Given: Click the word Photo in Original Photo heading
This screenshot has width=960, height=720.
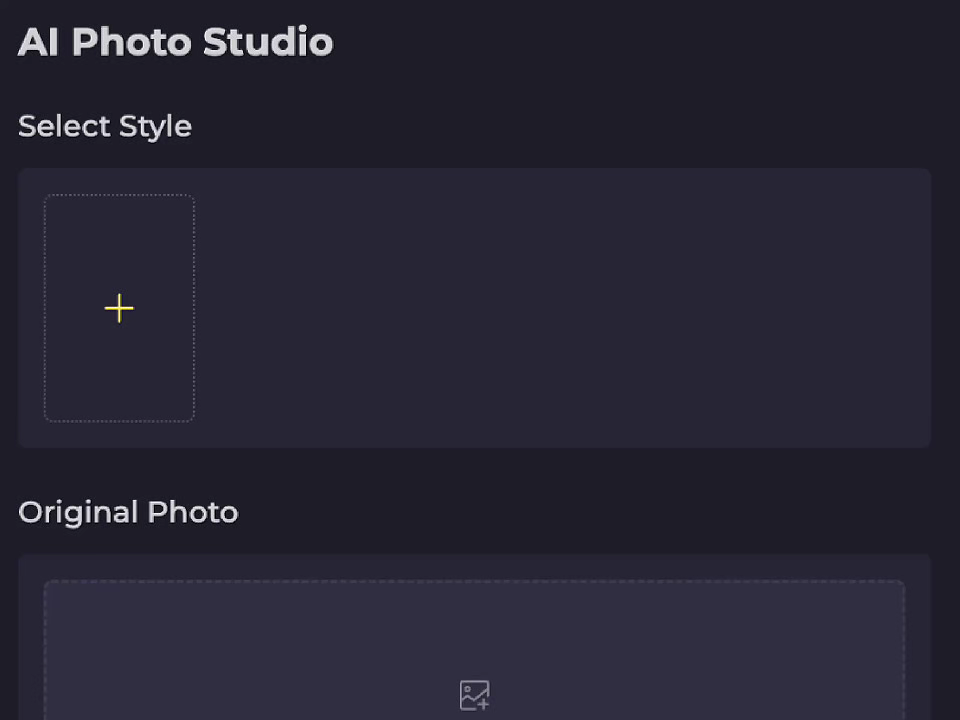Looking at the screenshot, I should coord(192,512).
